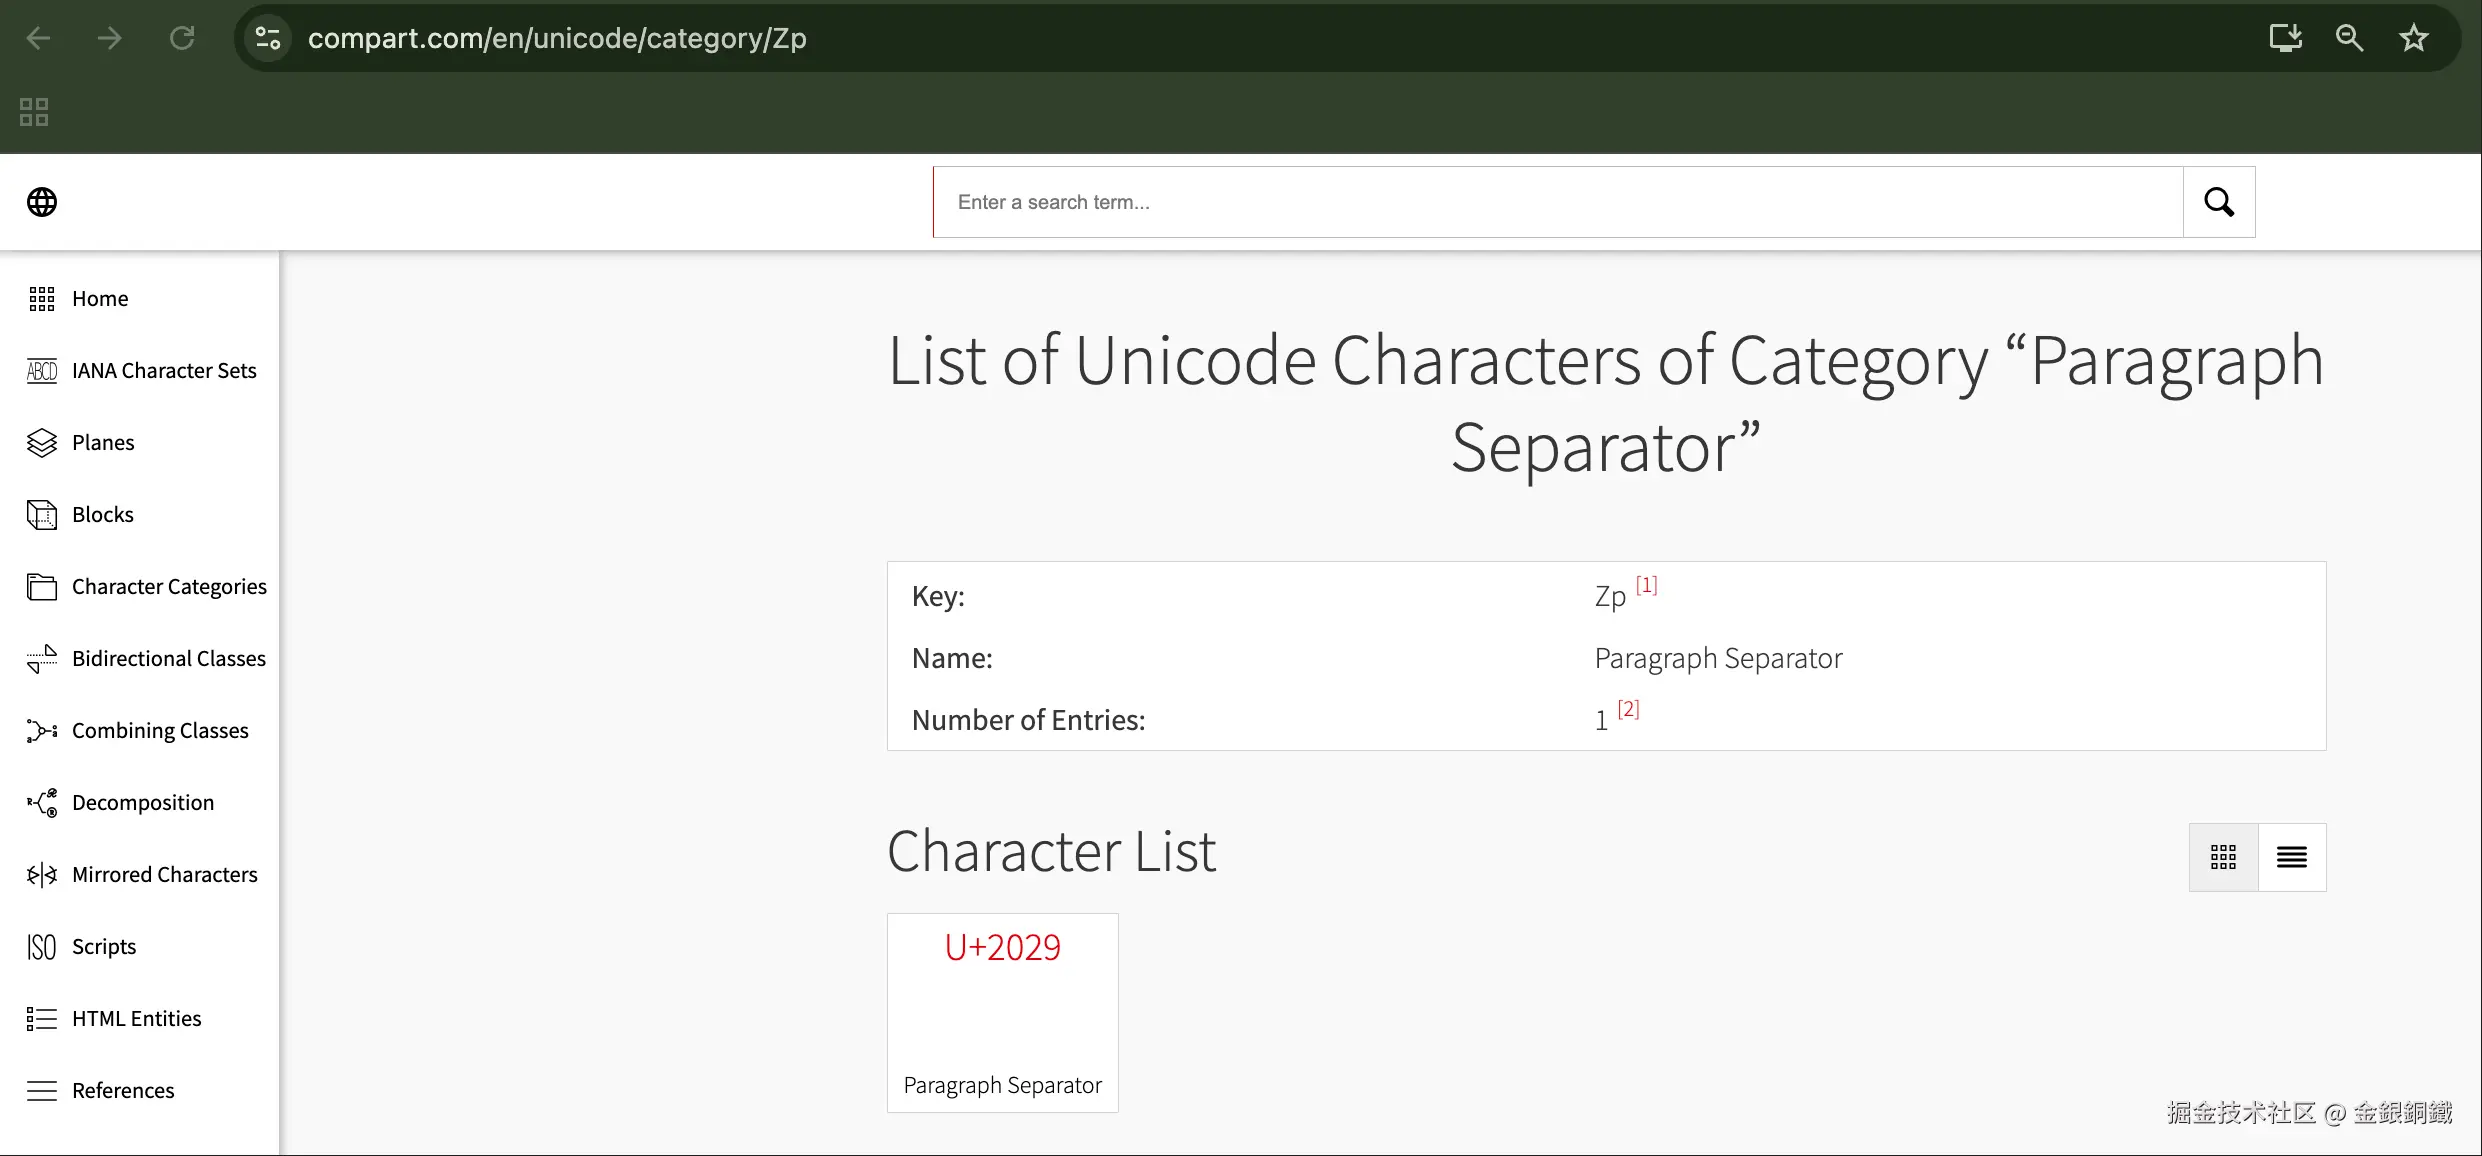The width and height of the screenshot is (2482, 1156).
Task: Open the browser tab groups grid icon
Action: coord(34,111)
